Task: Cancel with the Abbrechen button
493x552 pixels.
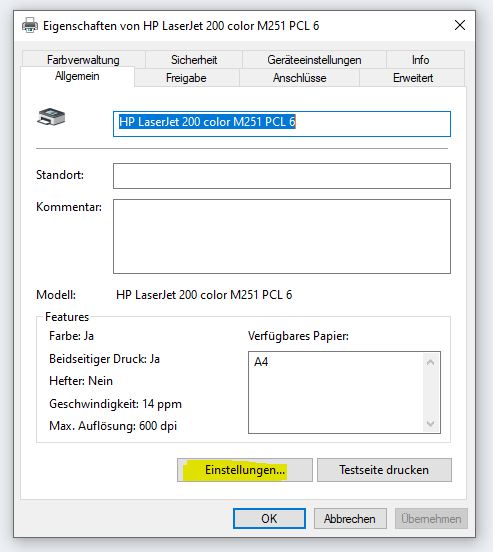Action: [x=350, y=519]
